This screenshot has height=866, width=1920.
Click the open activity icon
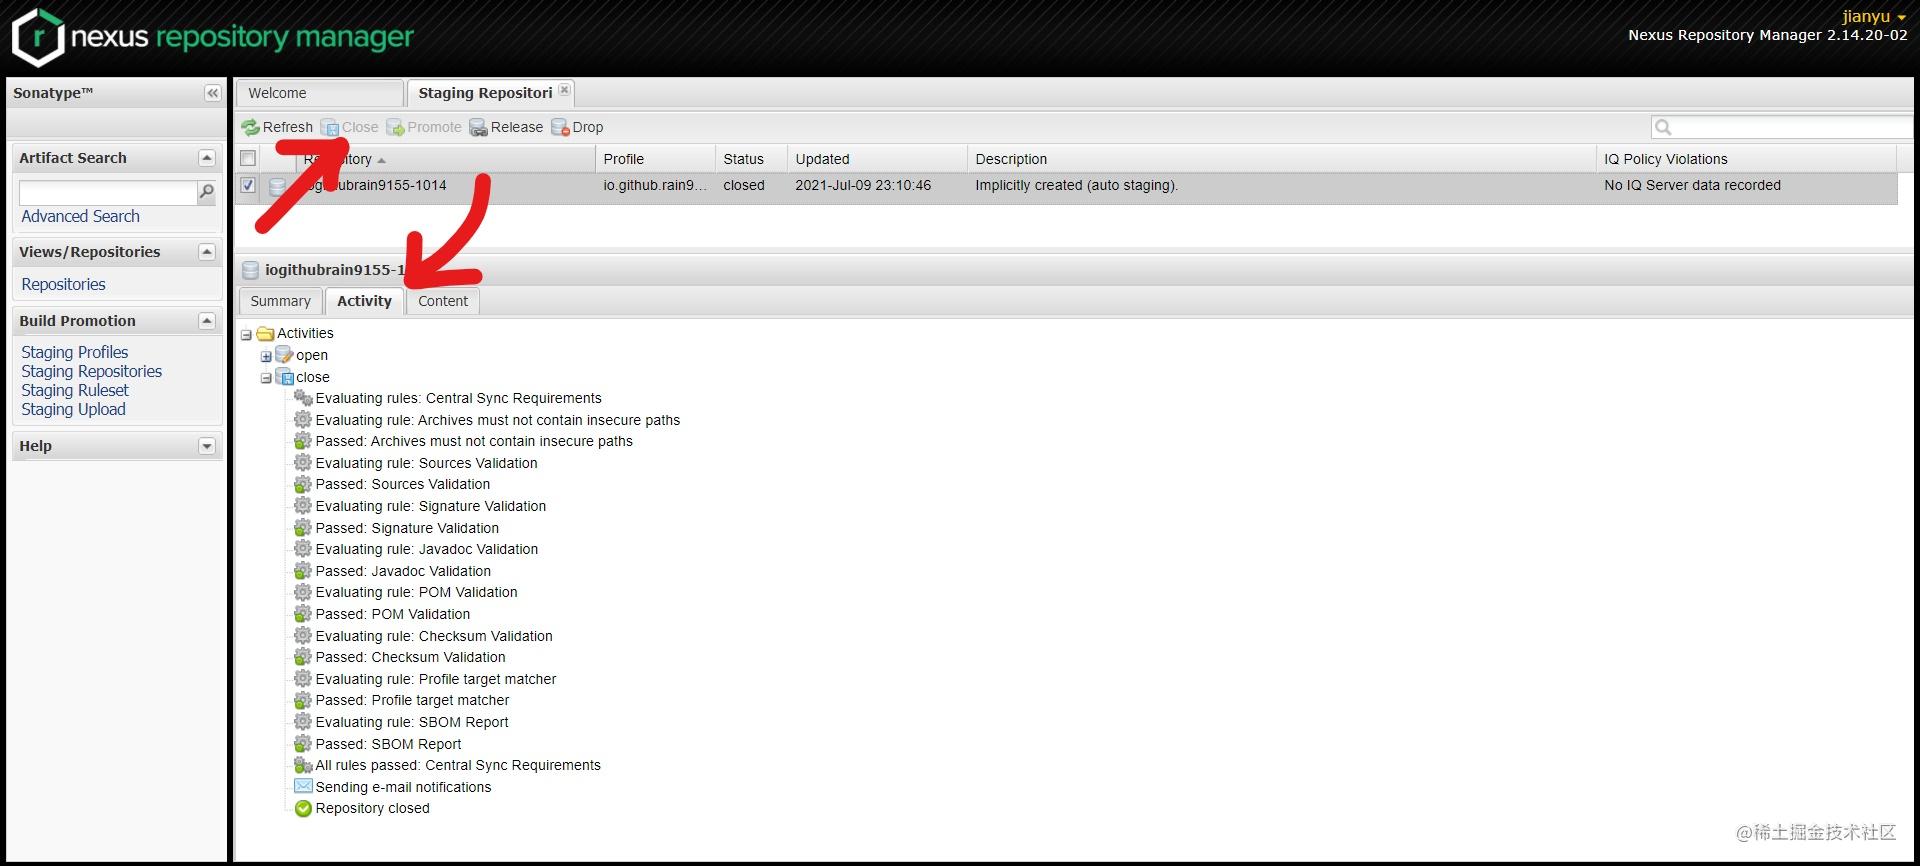[x=284, y=355]
